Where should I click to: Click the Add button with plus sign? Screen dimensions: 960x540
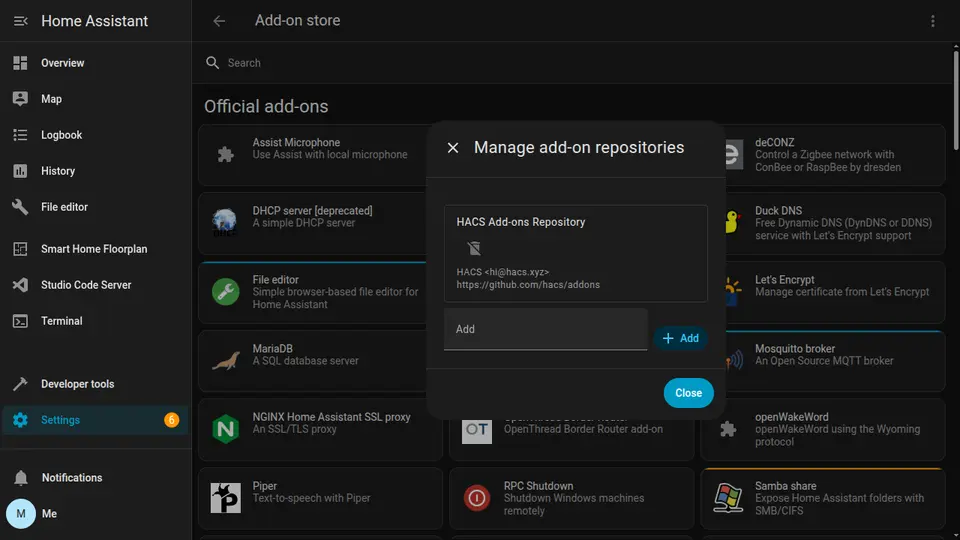click(681, 338)
